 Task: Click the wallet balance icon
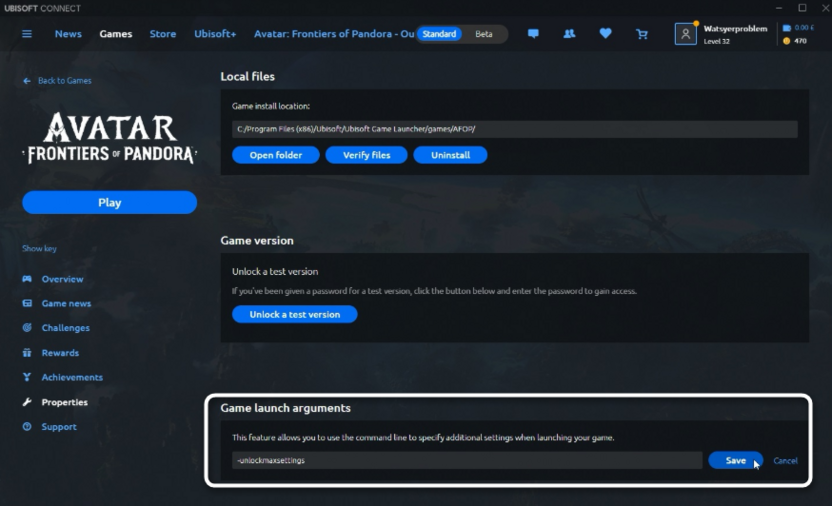coord(787,28)
